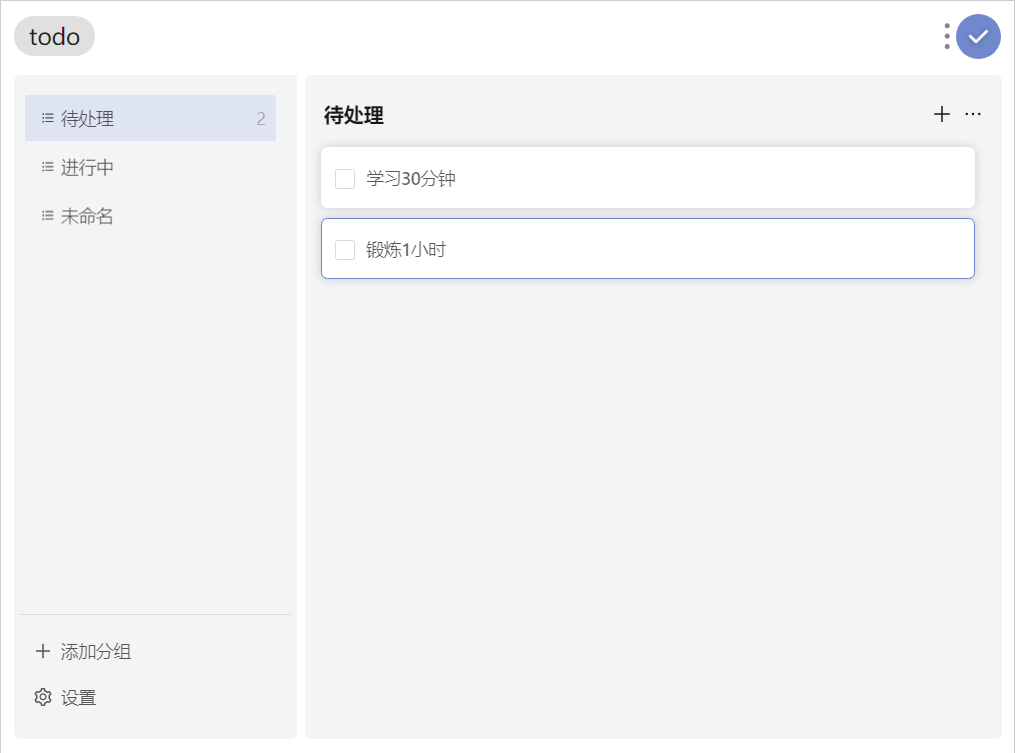Click the list icon beside 未命名
This screenshot has height=753, width=1015.
tap(47, 216)
